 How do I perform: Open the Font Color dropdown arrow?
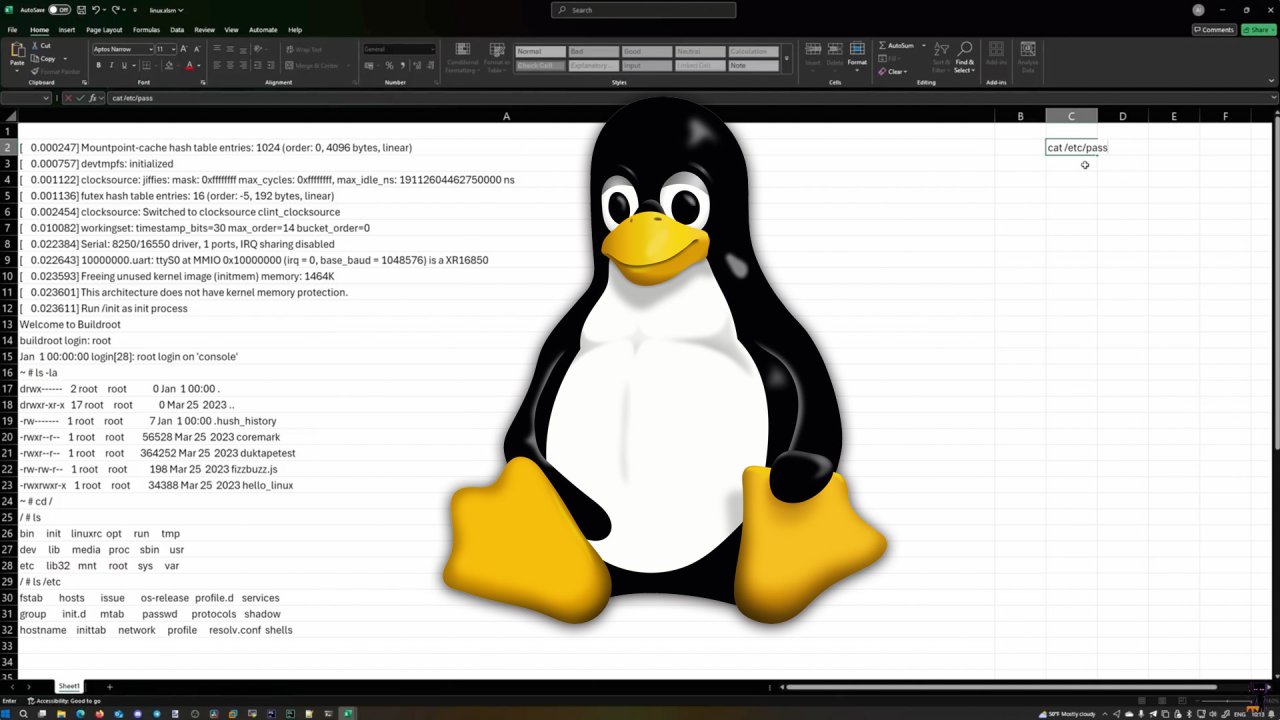(199, 66)
